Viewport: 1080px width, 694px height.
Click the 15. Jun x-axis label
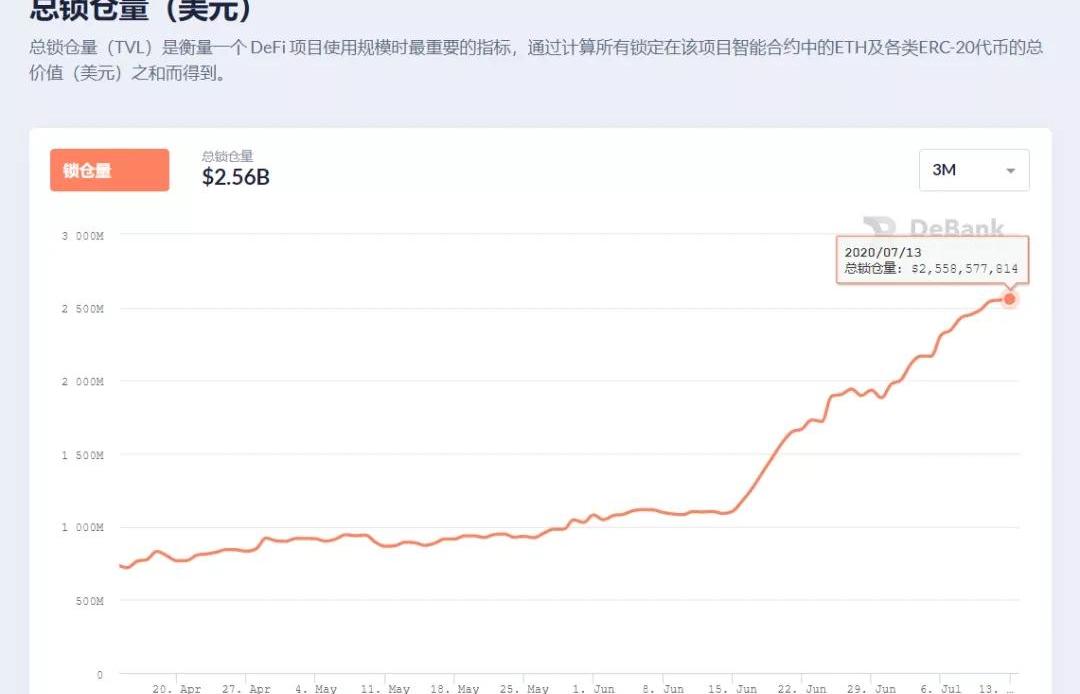coord(732,688)
